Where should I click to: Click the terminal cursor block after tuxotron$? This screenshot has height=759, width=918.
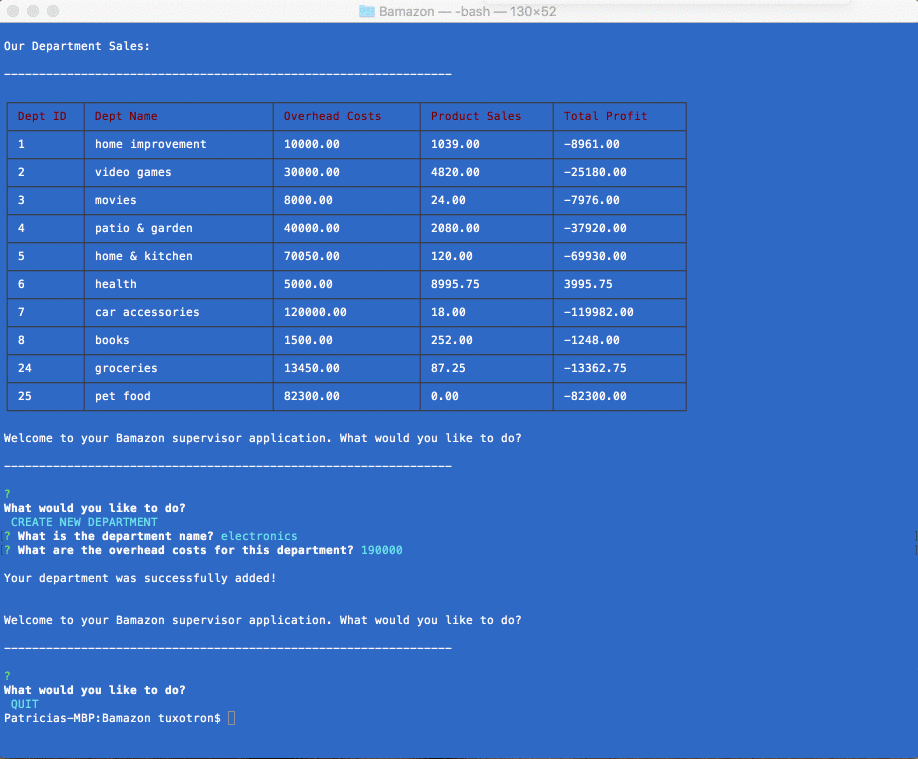(x=231, y=718)
